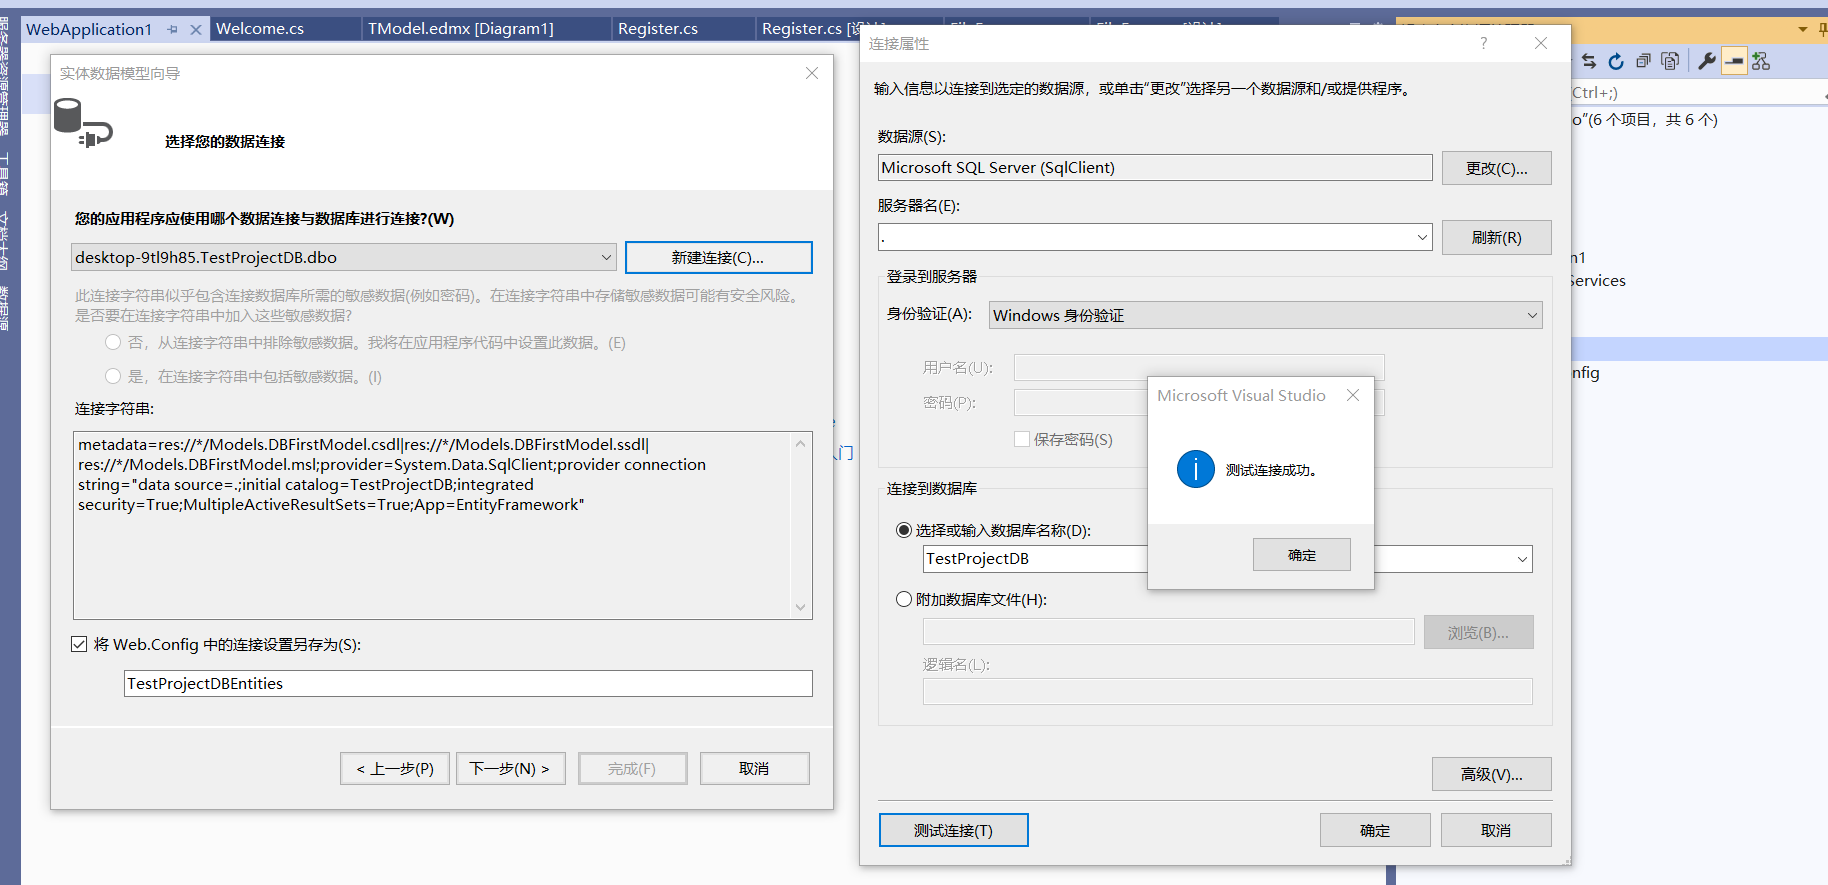Pin the WebApplication1 tab
This screenshot has height=885, width=1828.
[172, 29]
